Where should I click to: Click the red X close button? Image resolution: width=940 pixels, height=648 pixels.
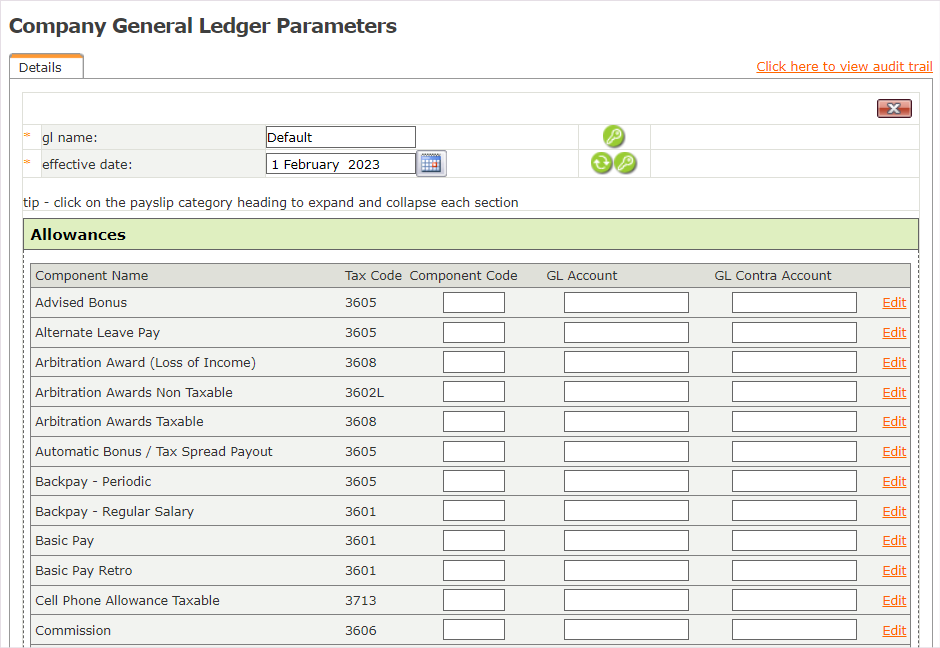coord(894,109)
